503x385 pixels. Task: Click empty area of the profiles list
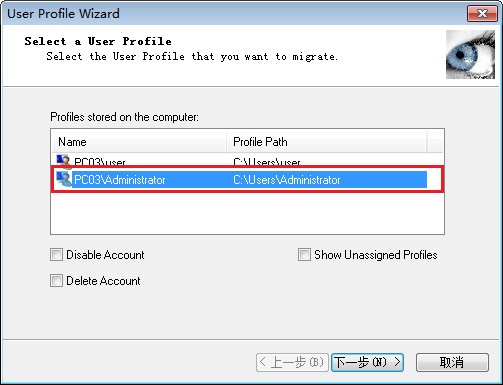point(247,213)
